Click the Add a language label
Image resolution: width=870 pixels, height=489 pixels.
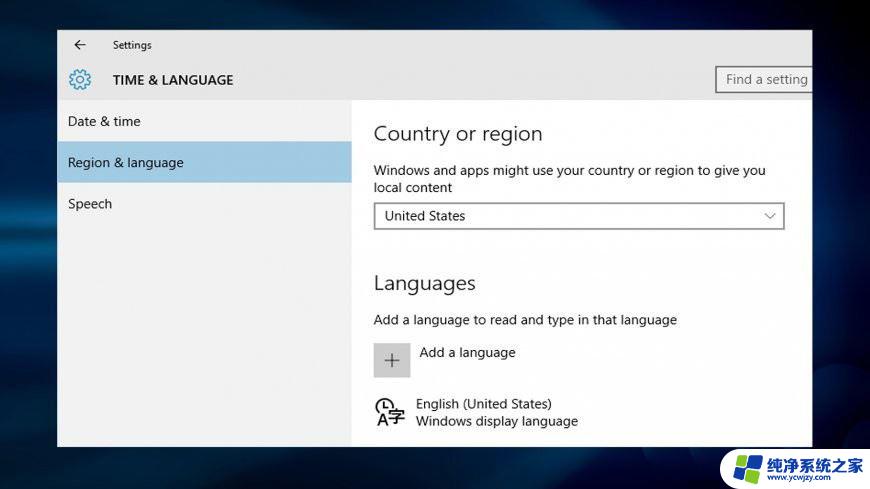tap(467, 352)
